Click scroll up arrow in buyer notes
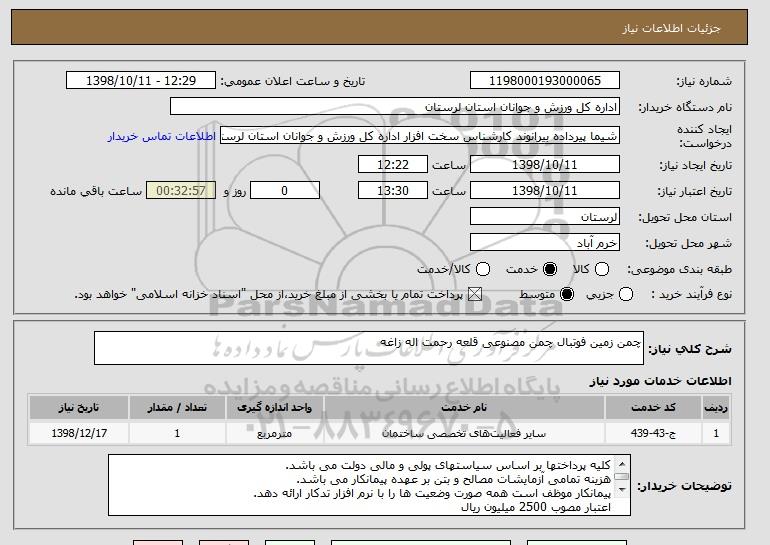 click(622, 464)
